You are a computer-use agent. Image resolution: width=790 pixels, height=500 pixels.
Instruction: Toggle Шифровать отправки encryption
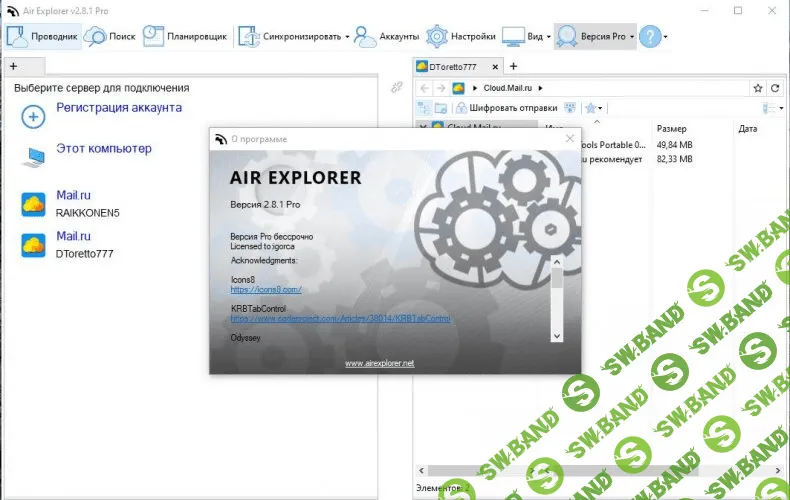[x=507, y=108]
